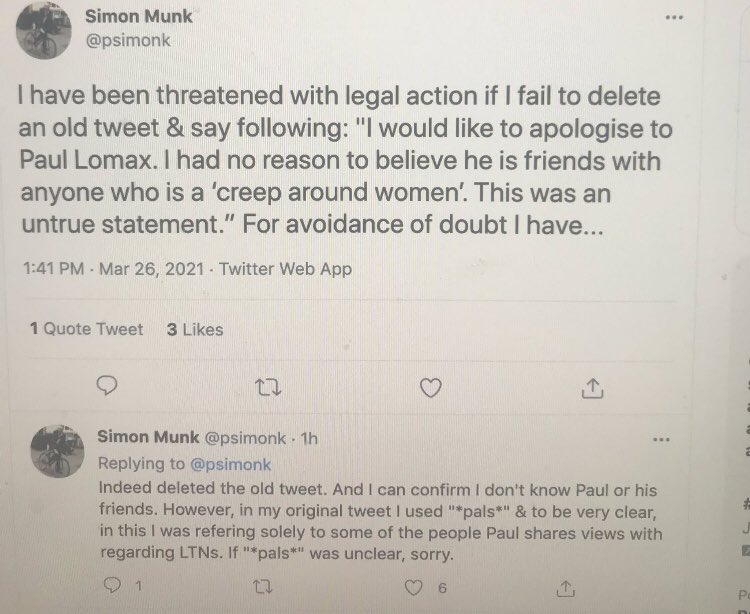View the 3 Likes list
Image resolution: width=750 pixels, height=614 pixels.
[x=195, y=329]
